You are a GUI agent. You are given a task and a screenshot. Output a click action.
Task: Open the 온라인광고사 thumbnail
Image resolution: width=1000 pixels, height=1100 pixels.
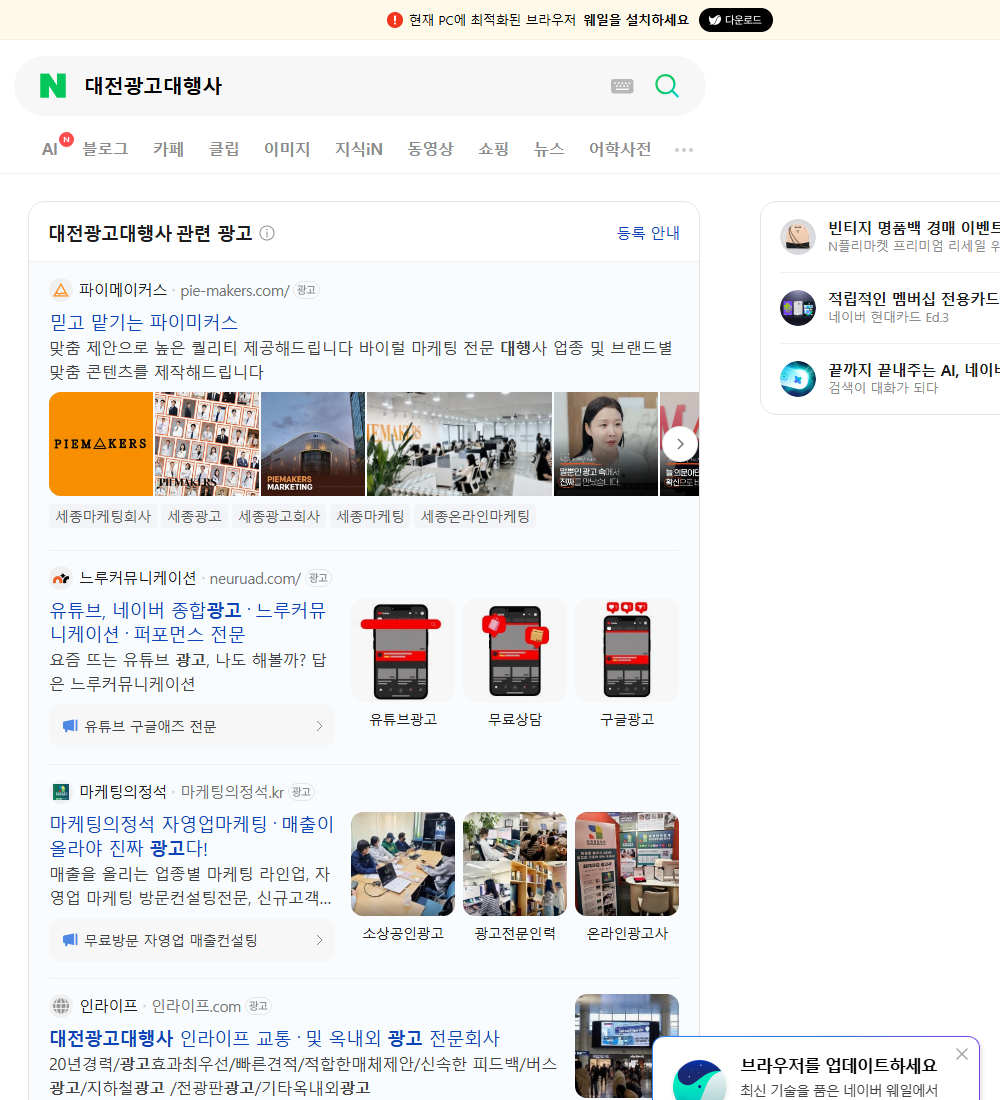pos(627,864)
